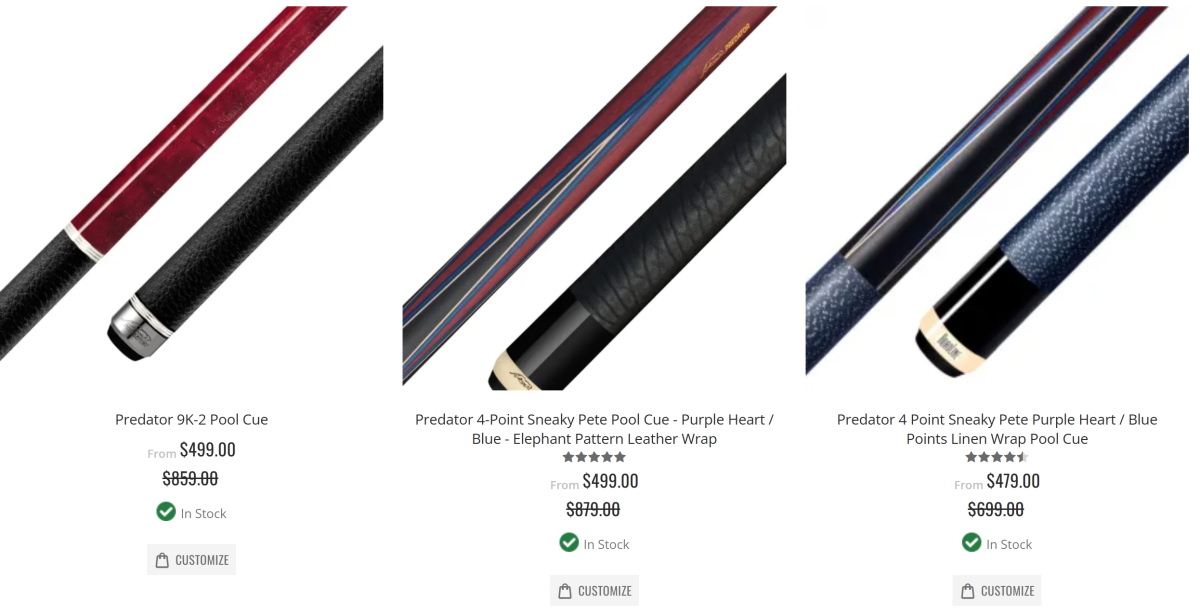Click the bag icon on Linen Wrap Customize button
The image size is (1200, 614).
[969, 591]
